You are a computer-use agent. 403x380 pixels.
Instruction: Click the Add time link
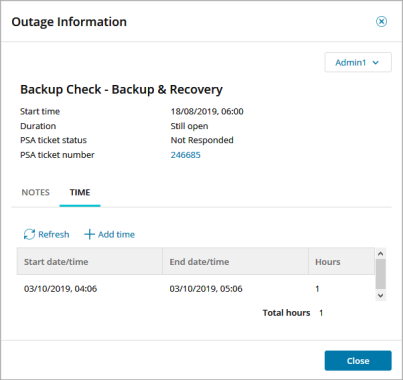coord(116,234)
